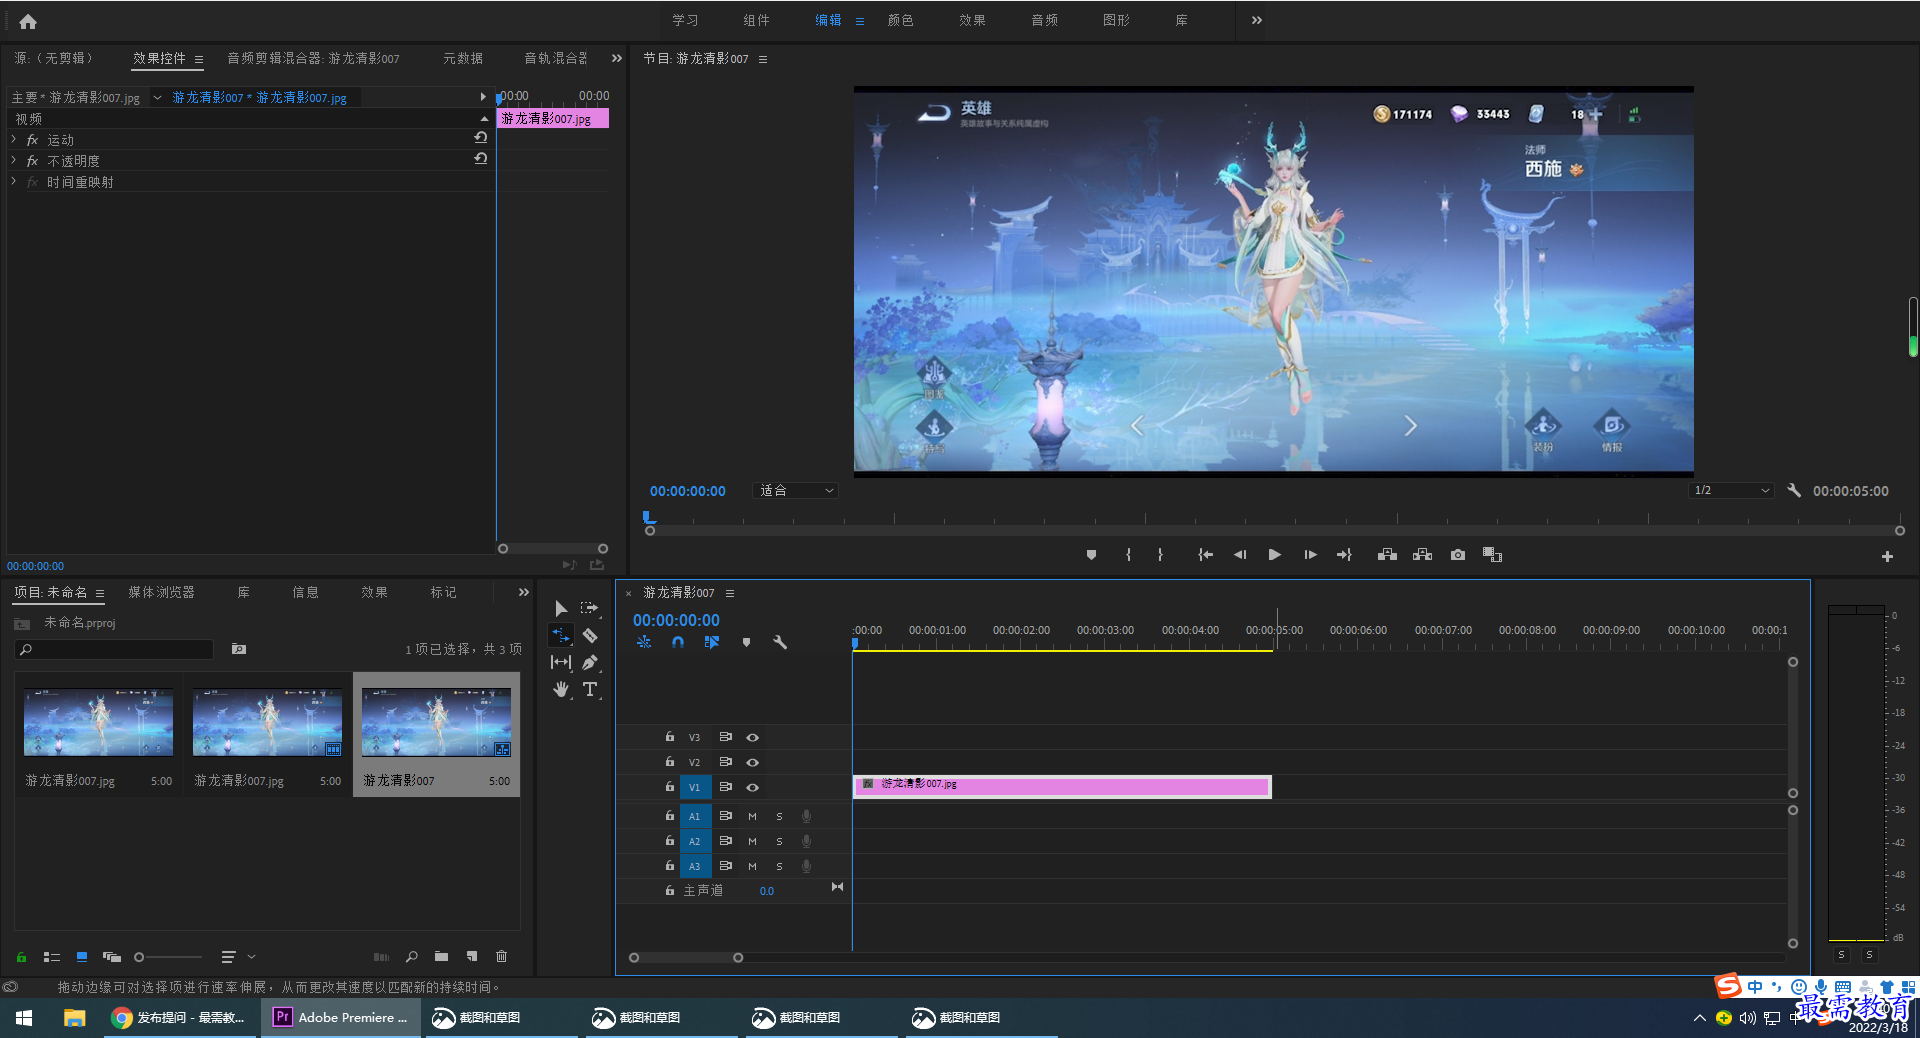Open 媒体浏览器 tab
This screenshot has width=1920, height=1038.
pos(161,593)
